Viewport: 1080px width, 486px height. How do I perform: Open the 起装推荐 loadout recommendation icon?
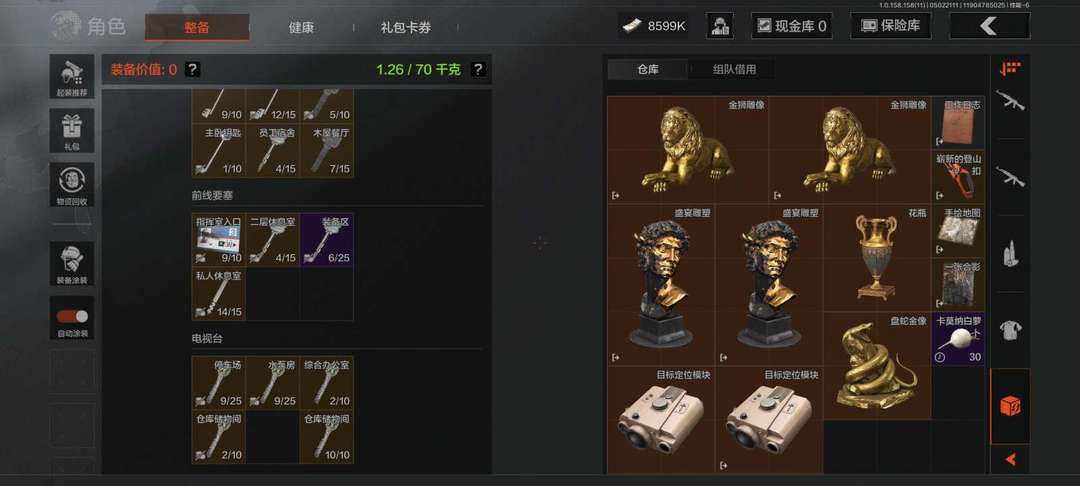coord(72,76)
